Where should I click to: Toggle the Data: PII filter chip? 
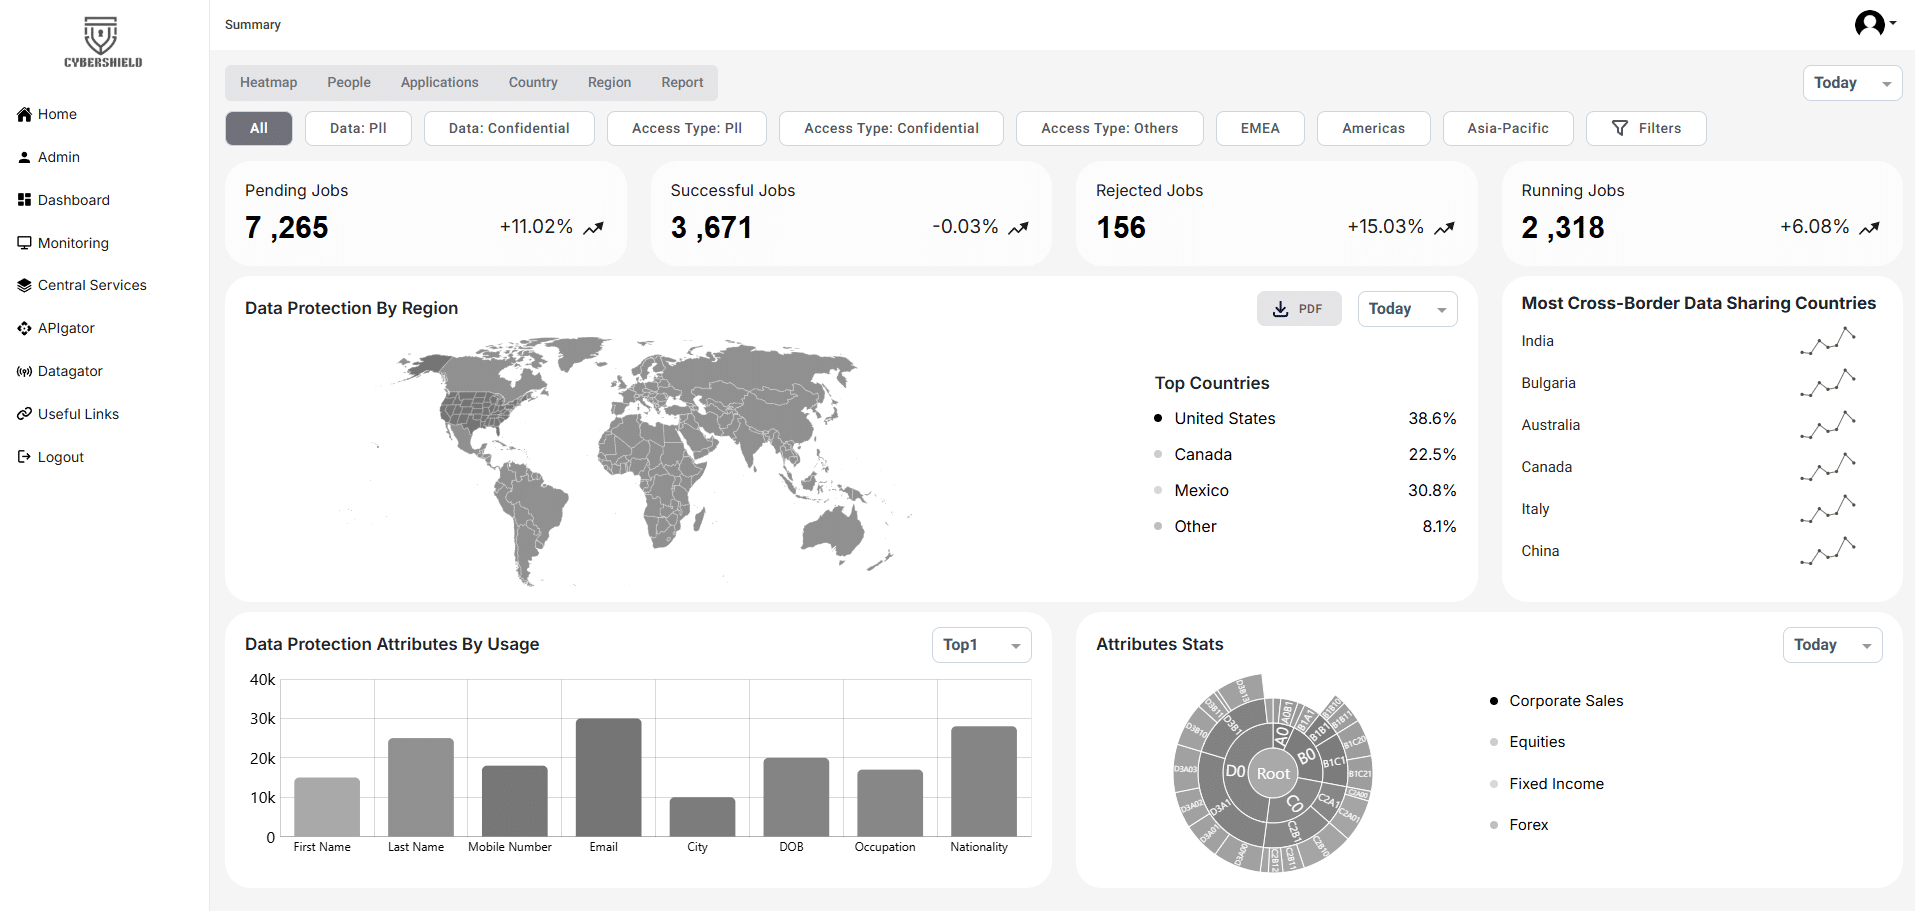(358, 129)
